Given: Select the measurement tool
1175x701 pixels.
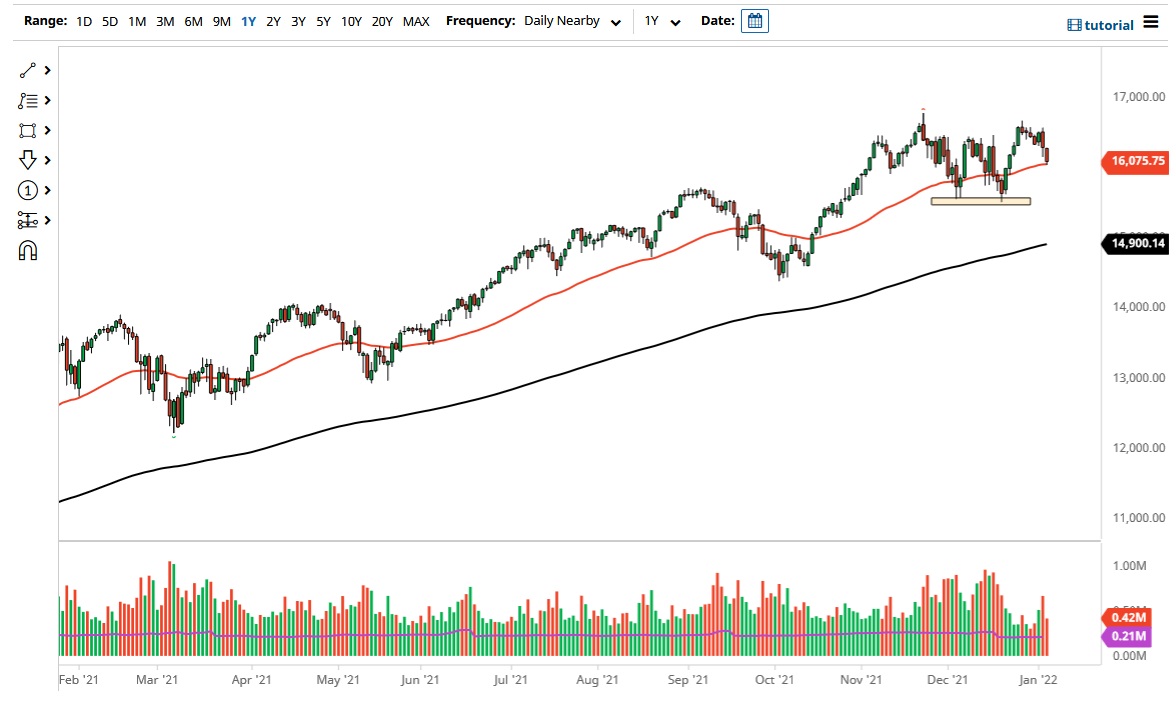Looking at the screenshot, I should pos(27,220).
